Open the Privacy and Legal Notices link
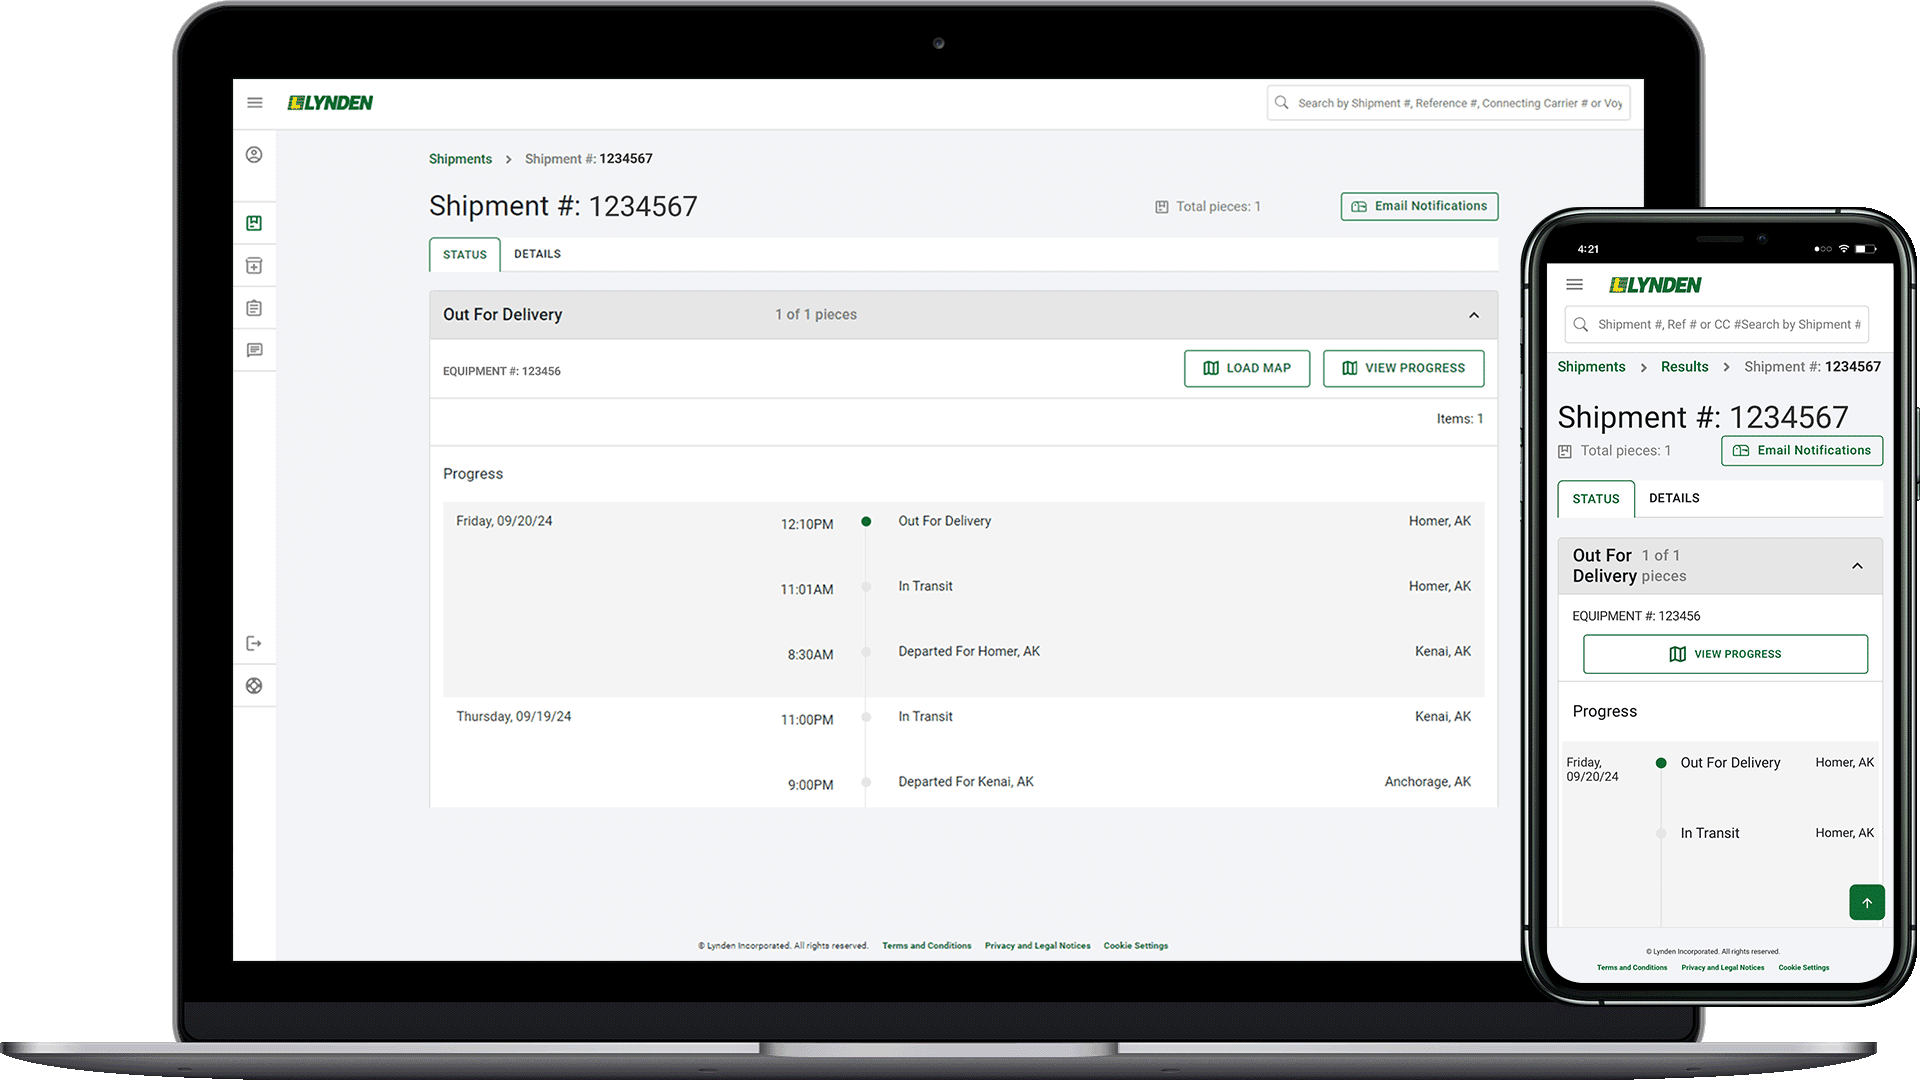1920x1080 pixels. point(1037,945)
